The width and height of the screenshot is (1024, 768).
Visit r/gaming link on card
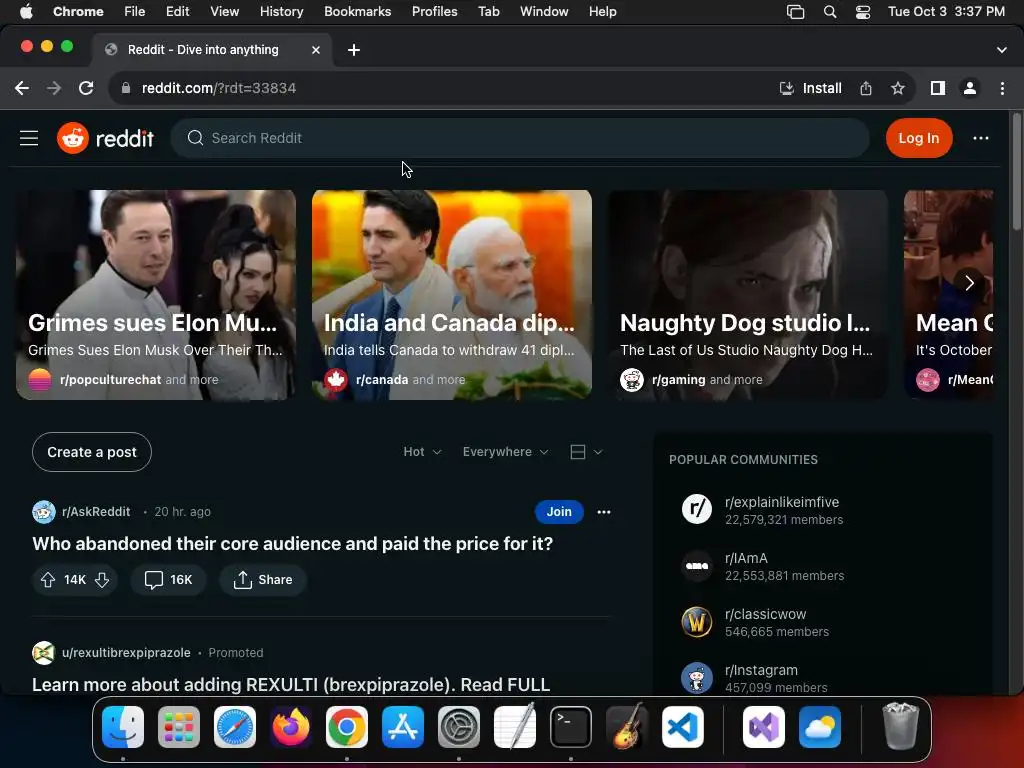678,379
